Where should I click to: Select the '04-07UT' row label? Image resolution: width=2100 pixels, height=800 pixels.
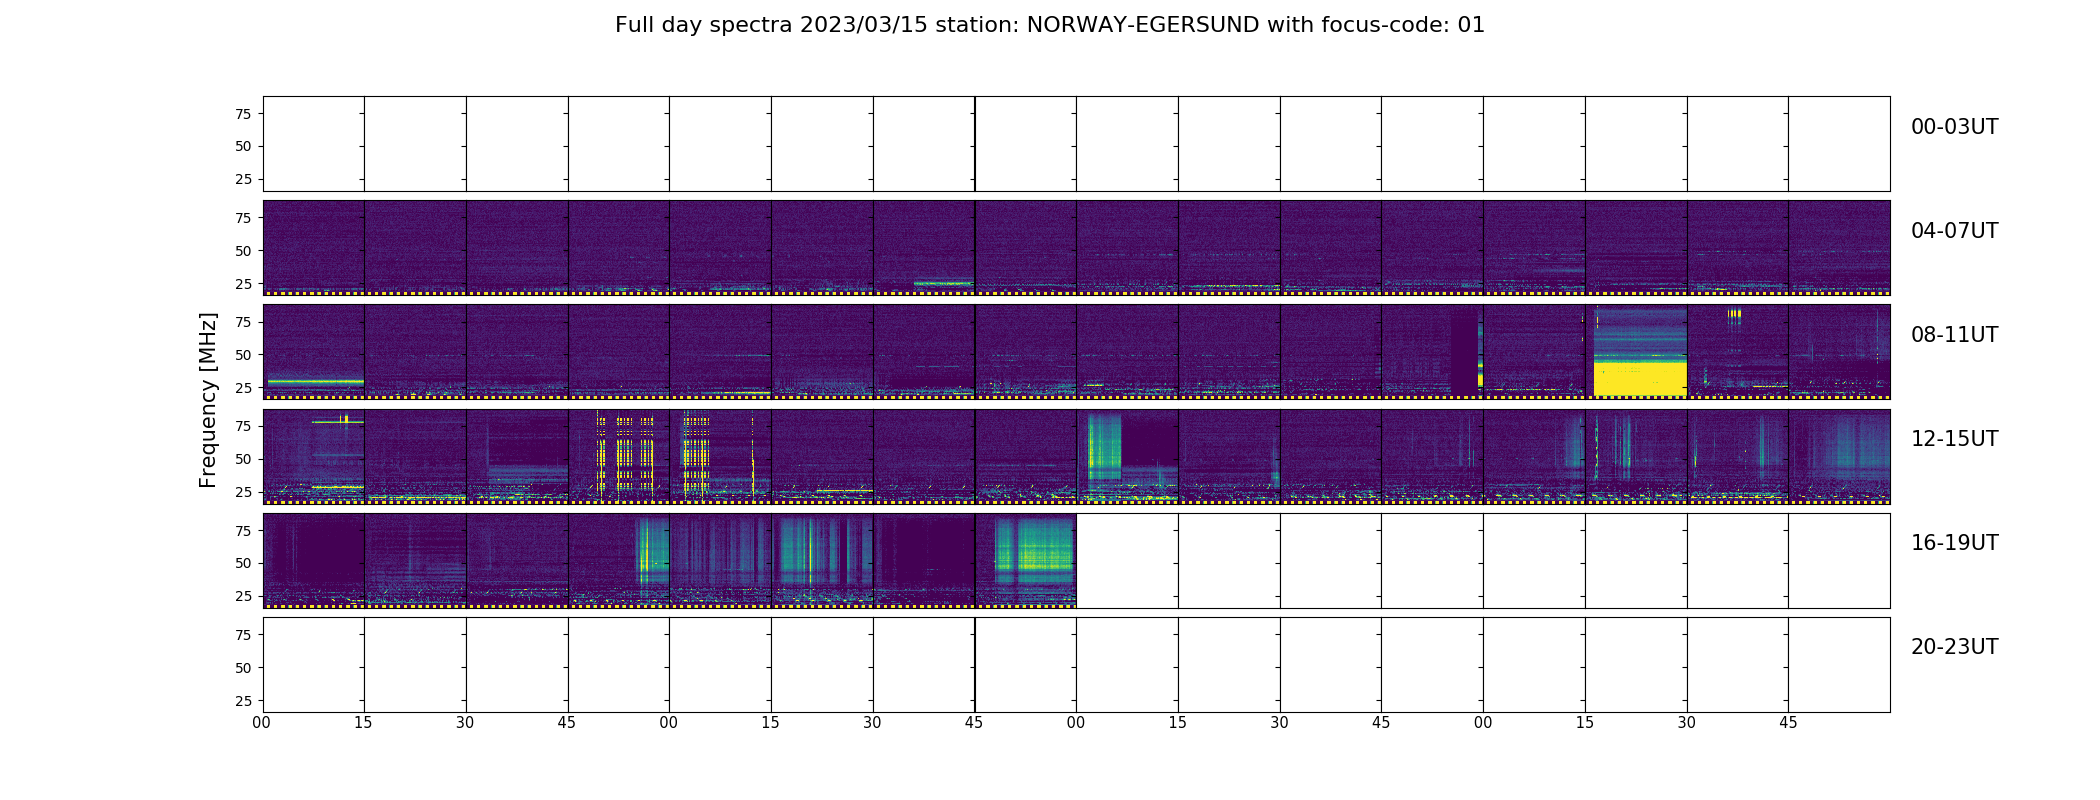(x=1954, y=231)
